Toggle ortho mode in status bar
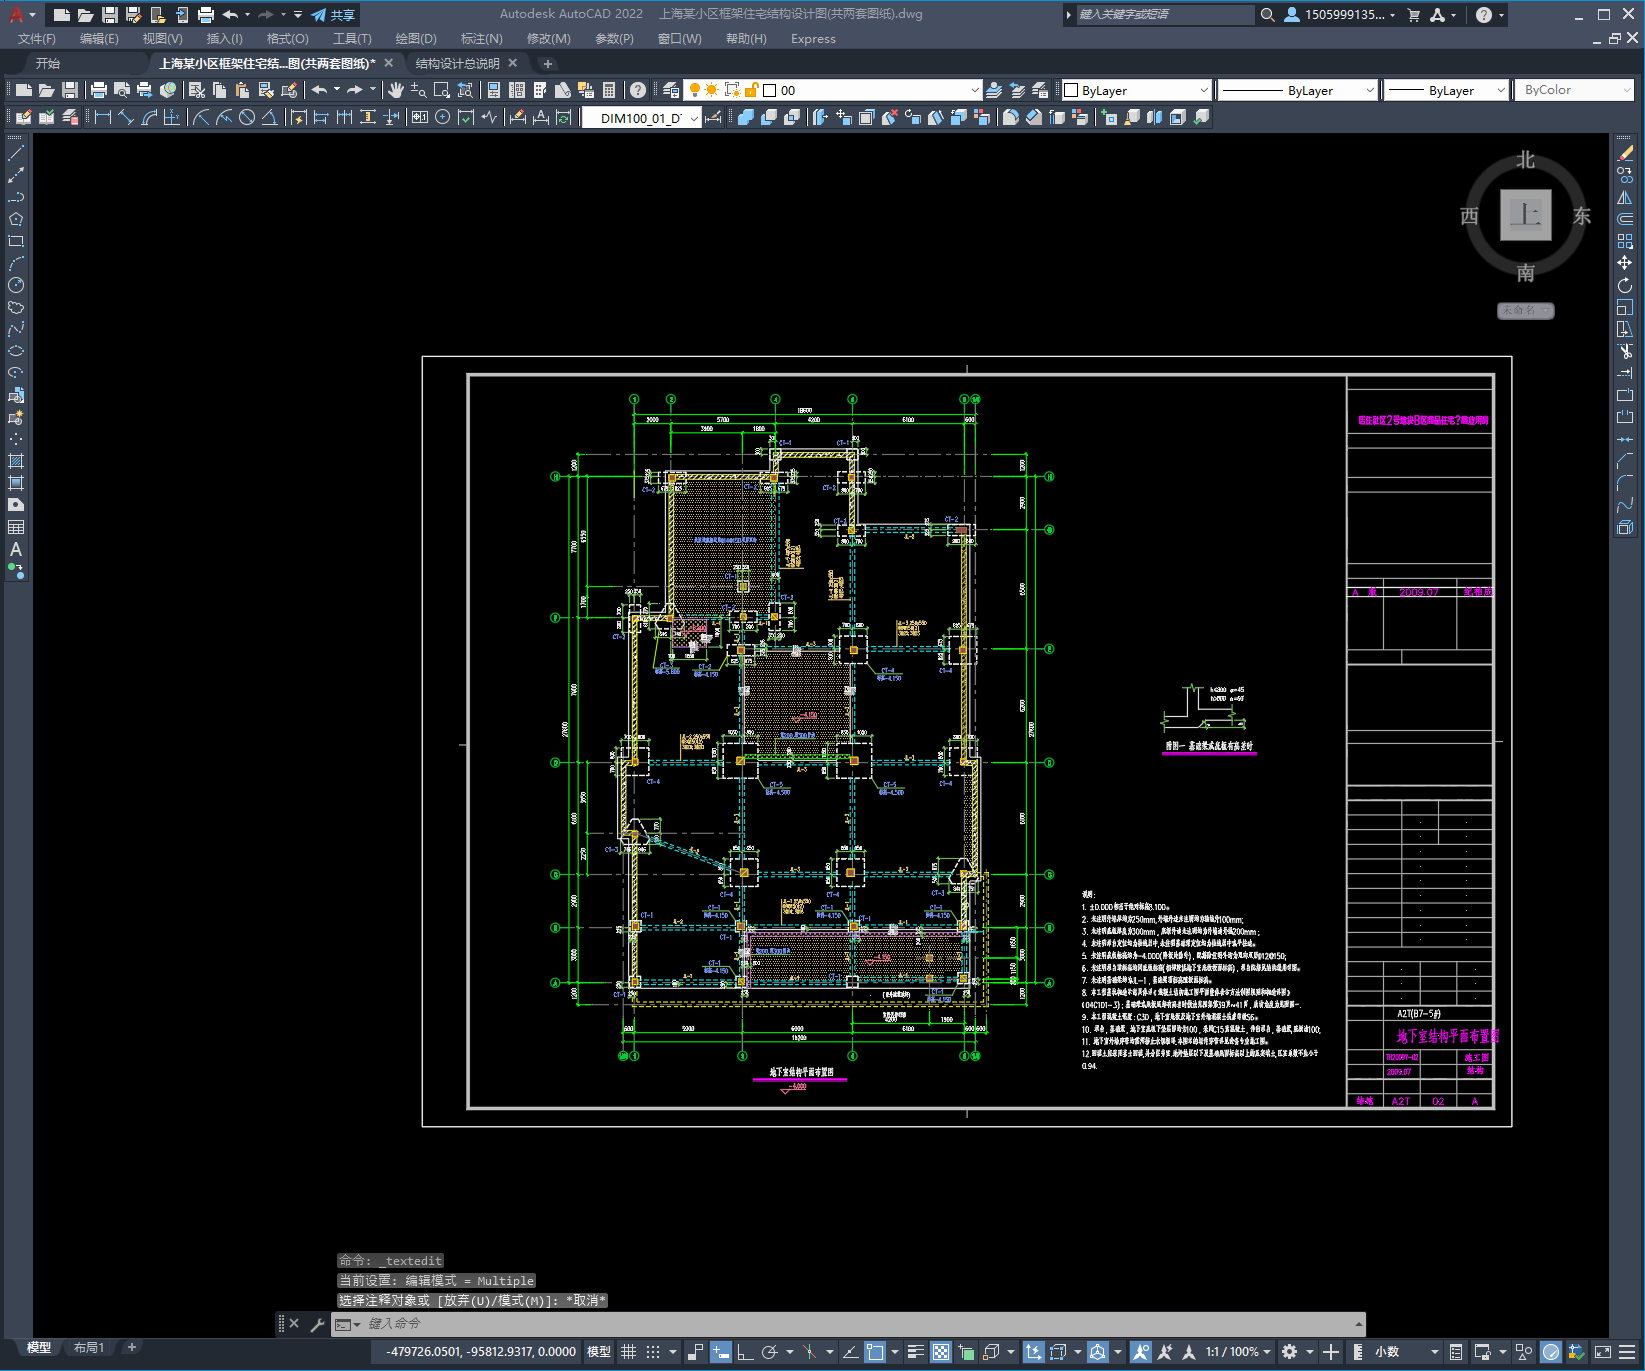Image resolution: width=1645 pixels, height=1371 pixels. pos(745,1352)
